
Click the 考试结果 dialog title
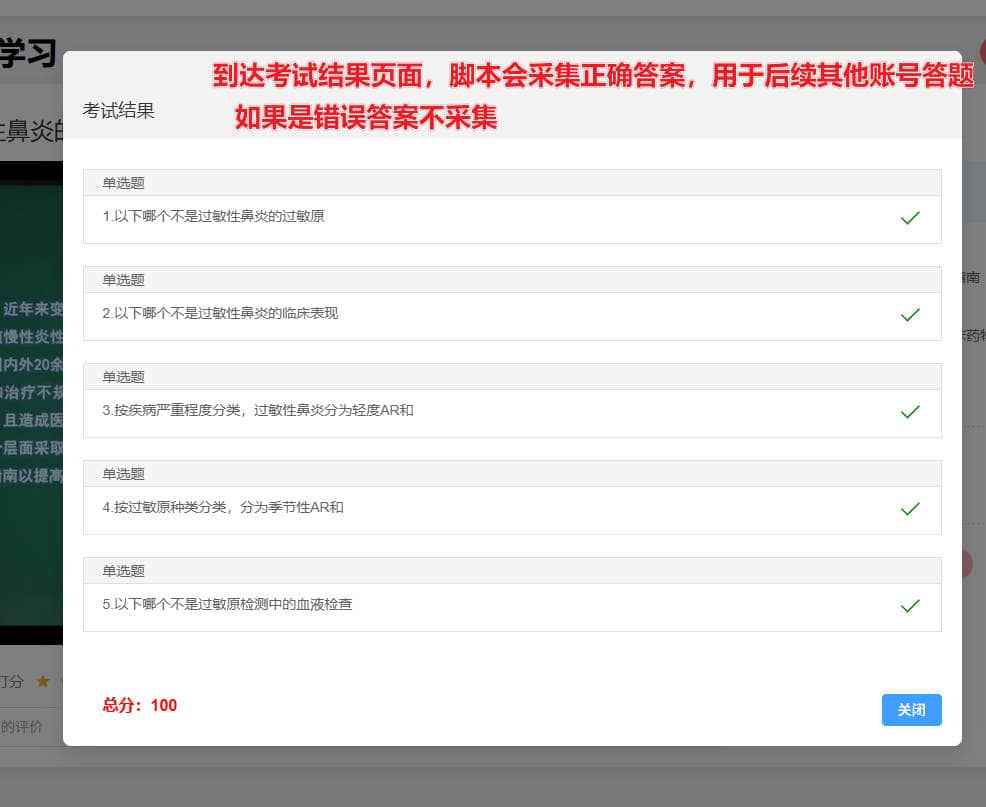(x=118, y=111)
